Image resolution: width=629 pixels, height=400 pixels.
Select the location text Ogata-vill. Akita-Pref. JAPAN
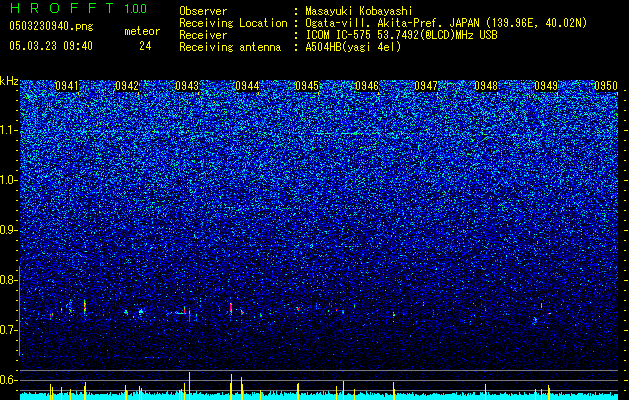[392, 23]
